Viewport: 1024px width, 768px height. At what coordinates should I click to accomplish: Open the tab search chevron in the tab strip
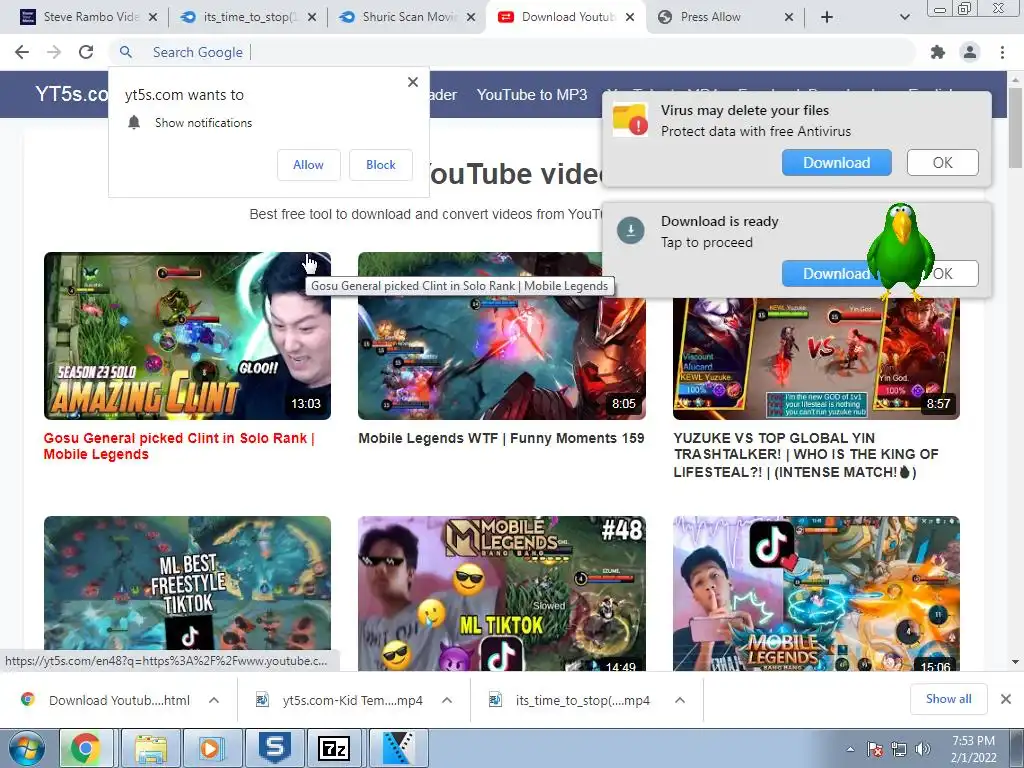(x=904, y=17)
